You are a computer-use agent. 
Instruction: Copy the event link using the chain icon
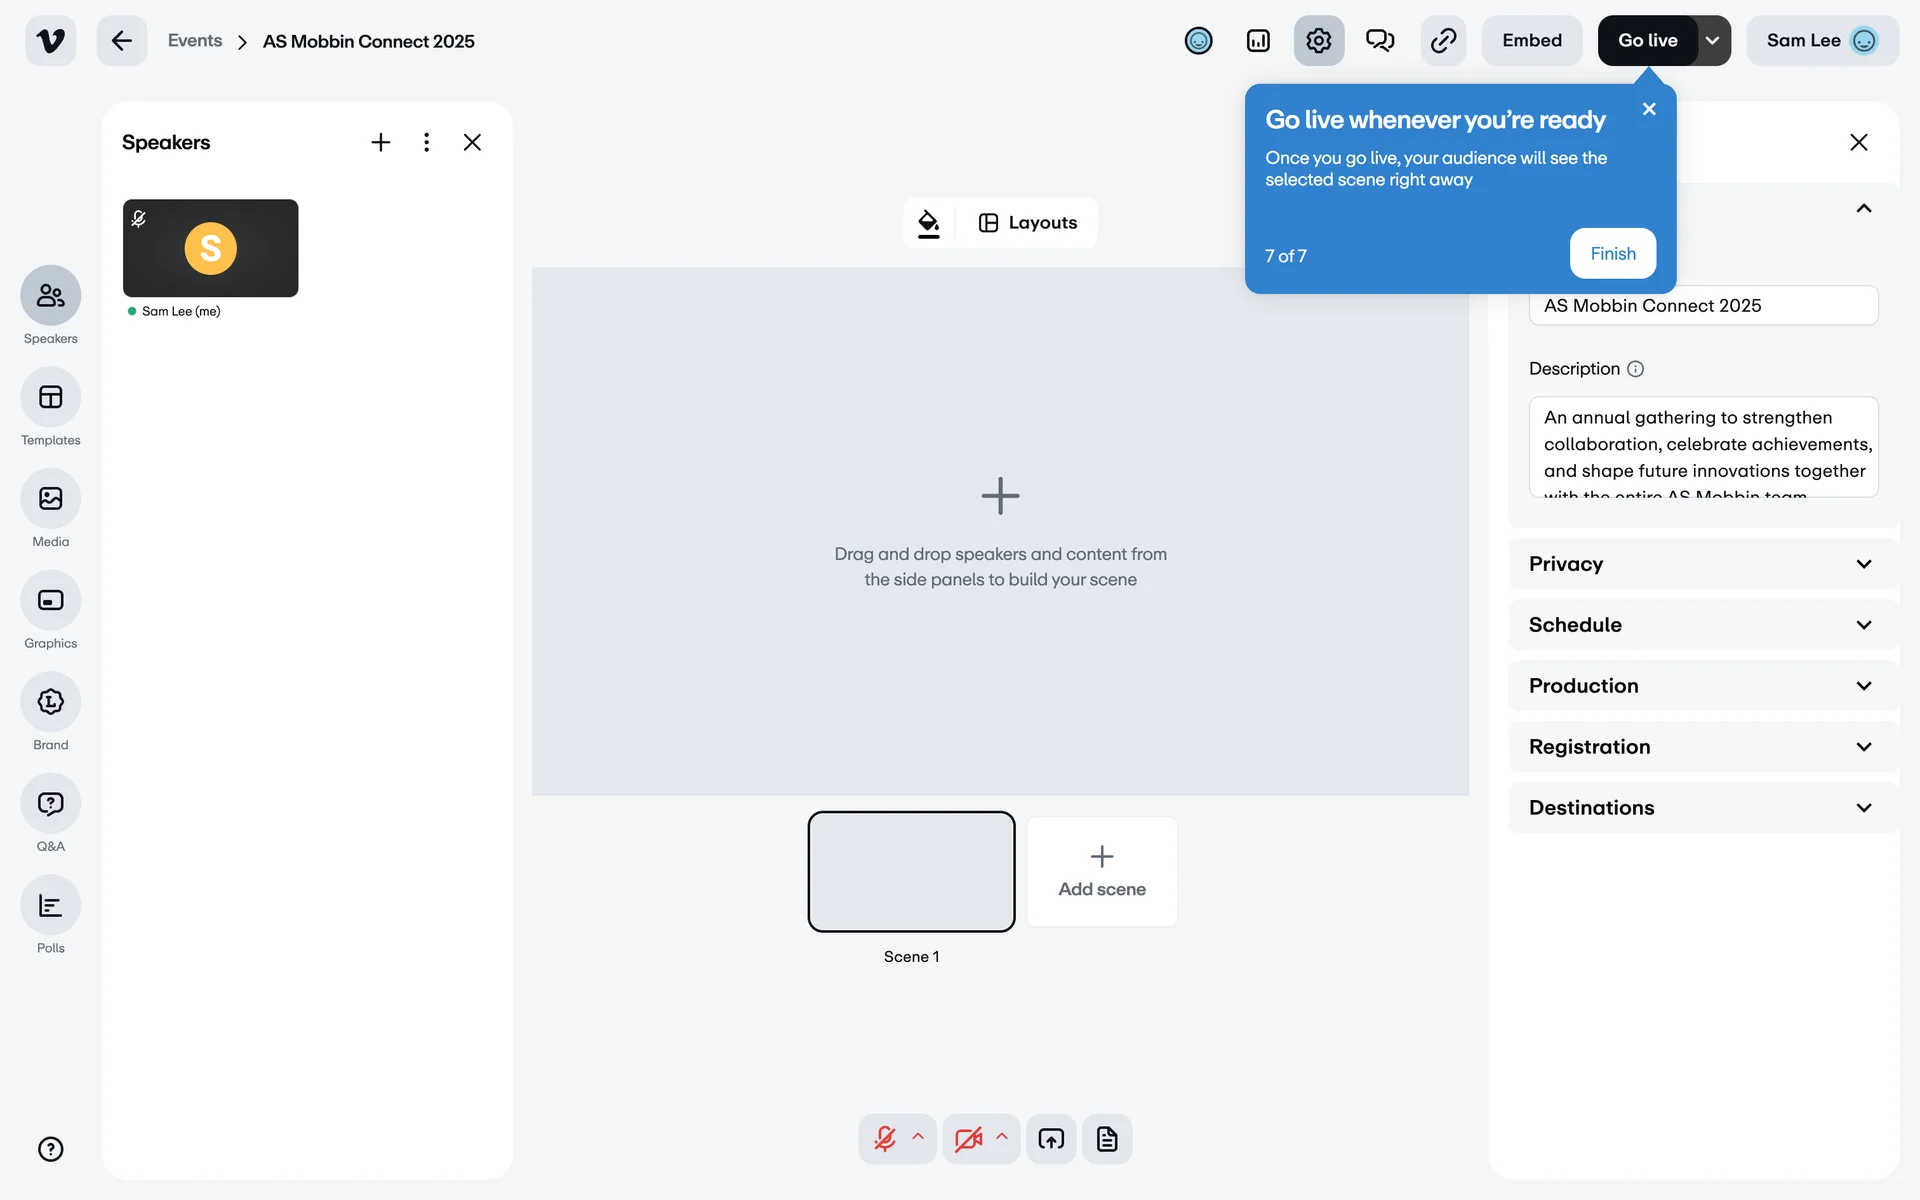click(x=1442, y=41)
